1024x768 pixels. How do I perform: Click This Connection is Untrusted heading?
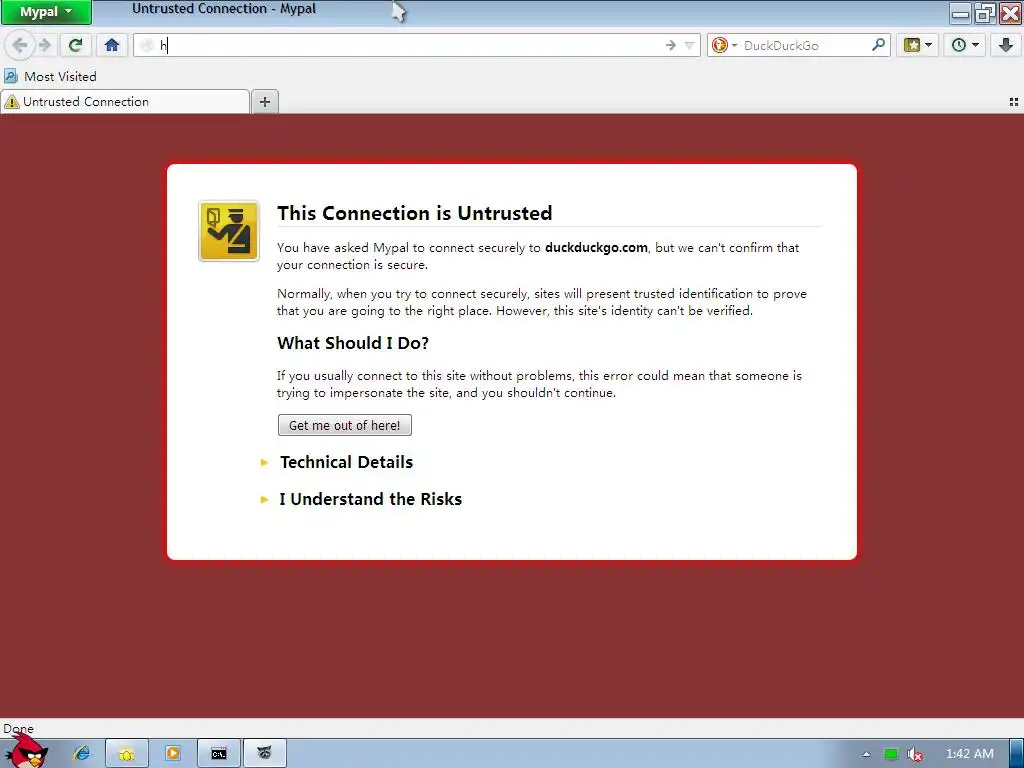(x=415, y=213)
